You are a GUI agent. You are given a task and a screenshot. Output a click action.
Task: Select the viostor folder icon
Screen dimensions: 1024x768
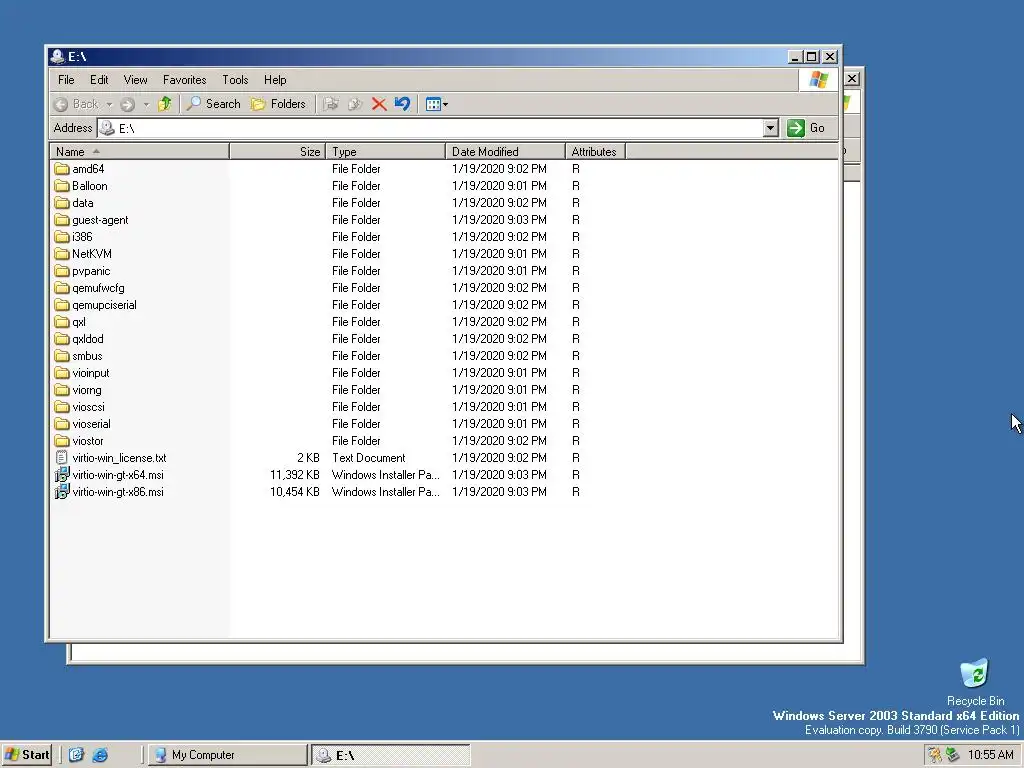click(62, 441)
